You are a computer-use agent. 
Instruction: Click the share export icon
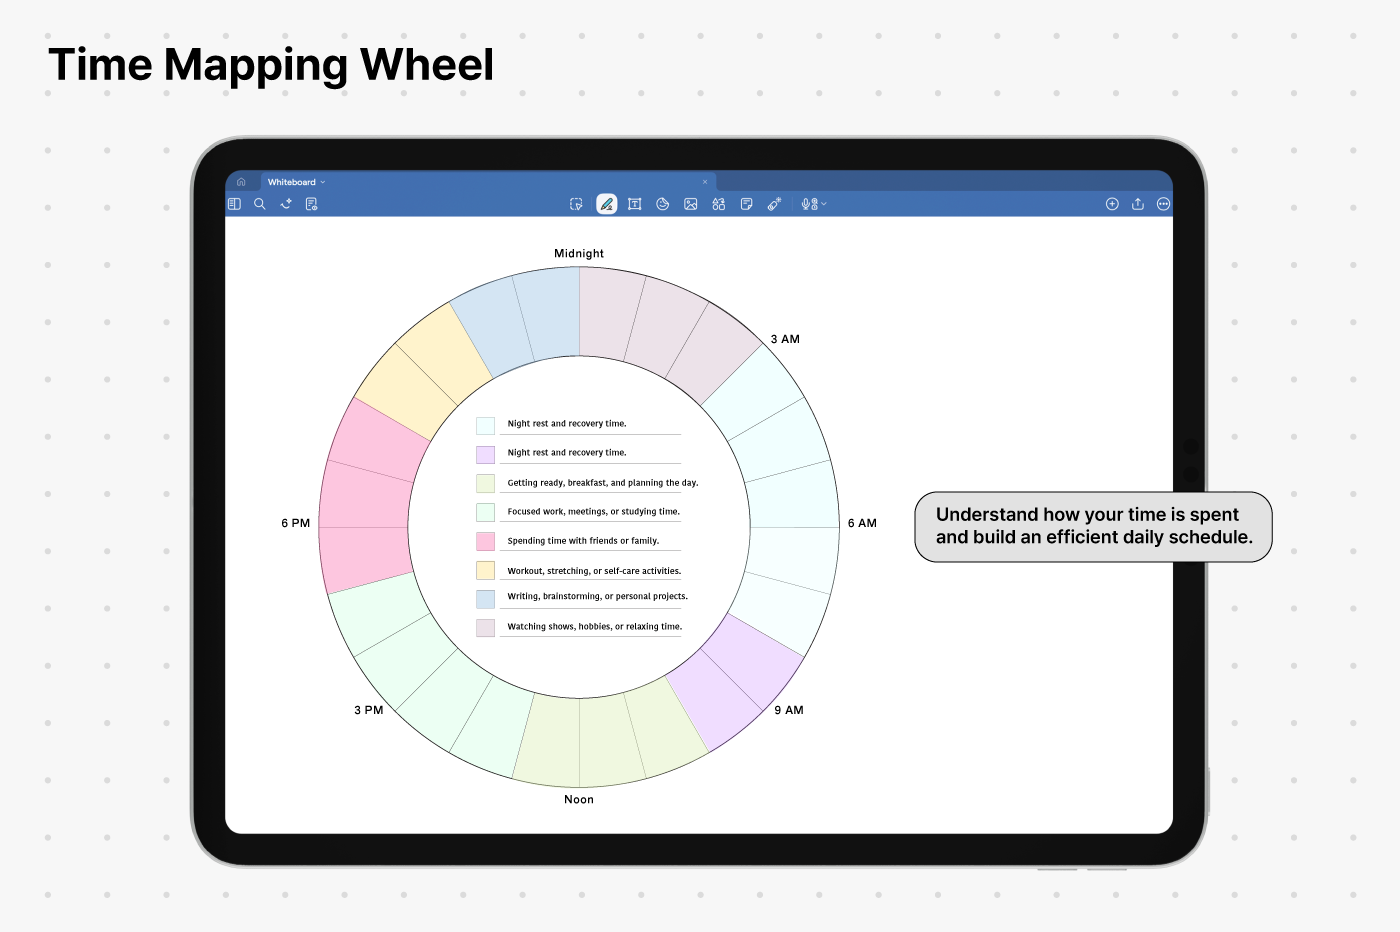point(1138,204)
